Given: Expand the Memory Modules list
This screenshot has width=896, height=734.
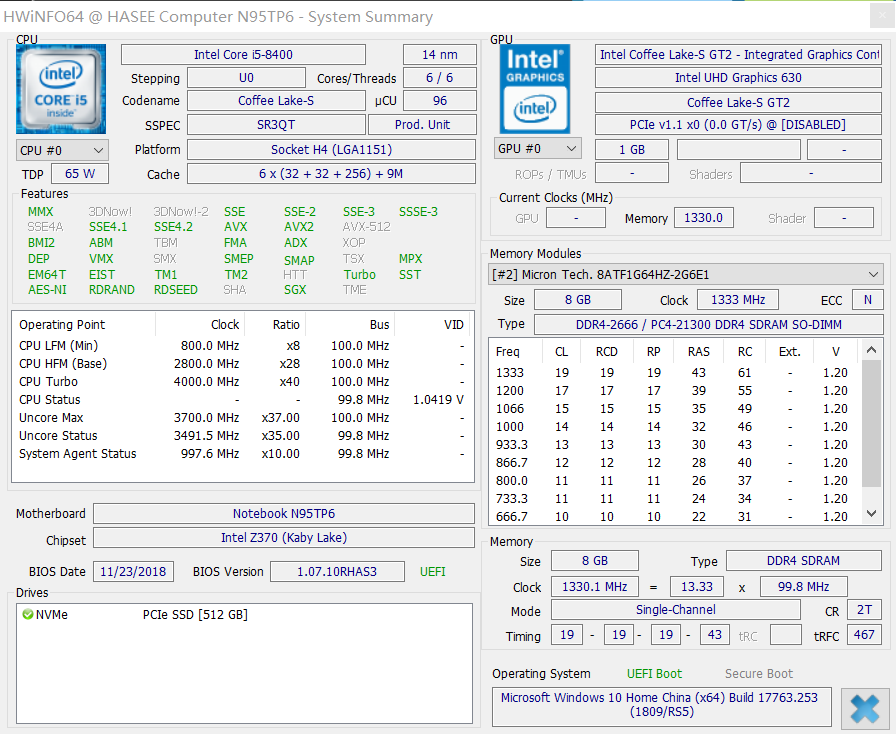Looking at the screenshot, I should [873, 273].
